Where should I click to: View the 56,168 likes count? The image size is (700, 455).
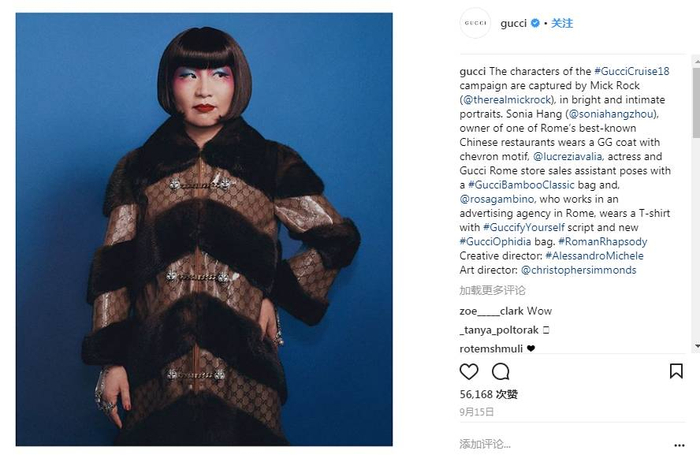click(x=488, y=394)
